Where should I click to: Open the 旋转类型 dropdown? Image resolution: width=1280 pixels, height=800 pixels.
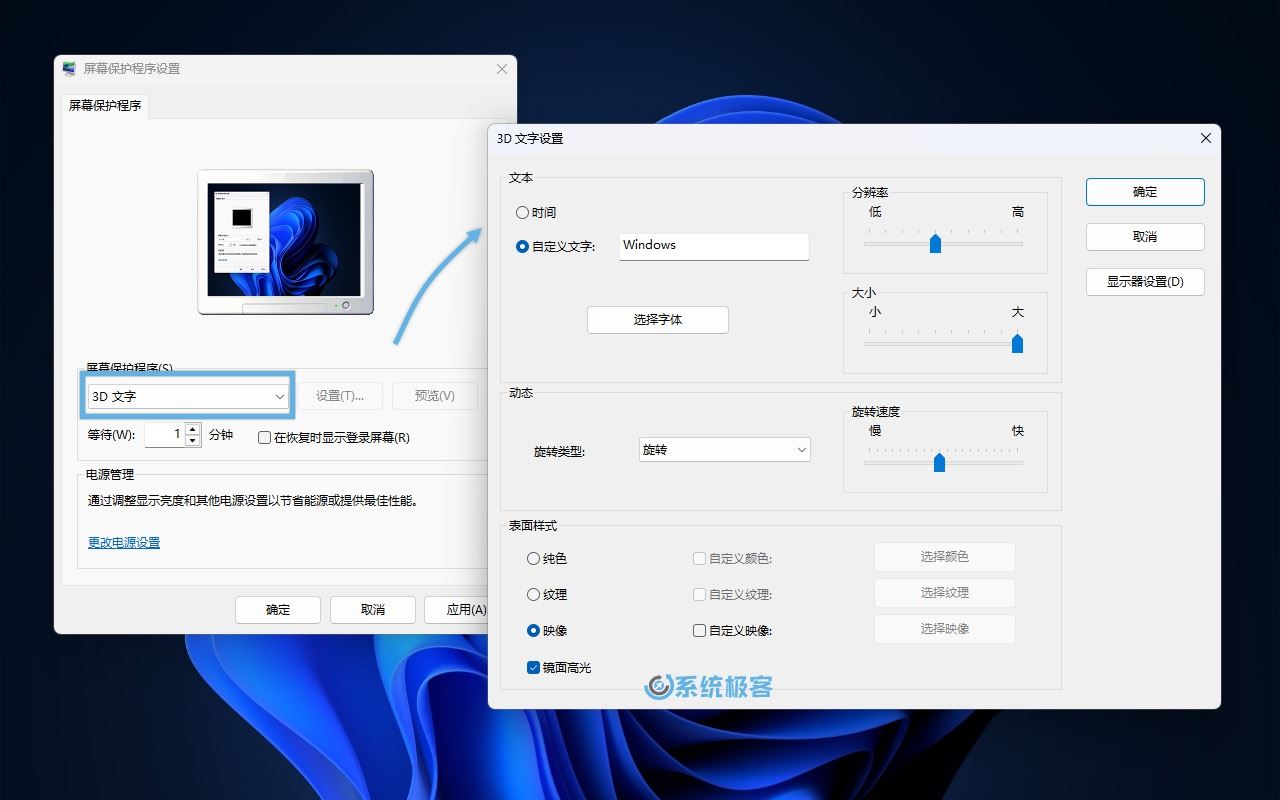click(x=723, y=449)
